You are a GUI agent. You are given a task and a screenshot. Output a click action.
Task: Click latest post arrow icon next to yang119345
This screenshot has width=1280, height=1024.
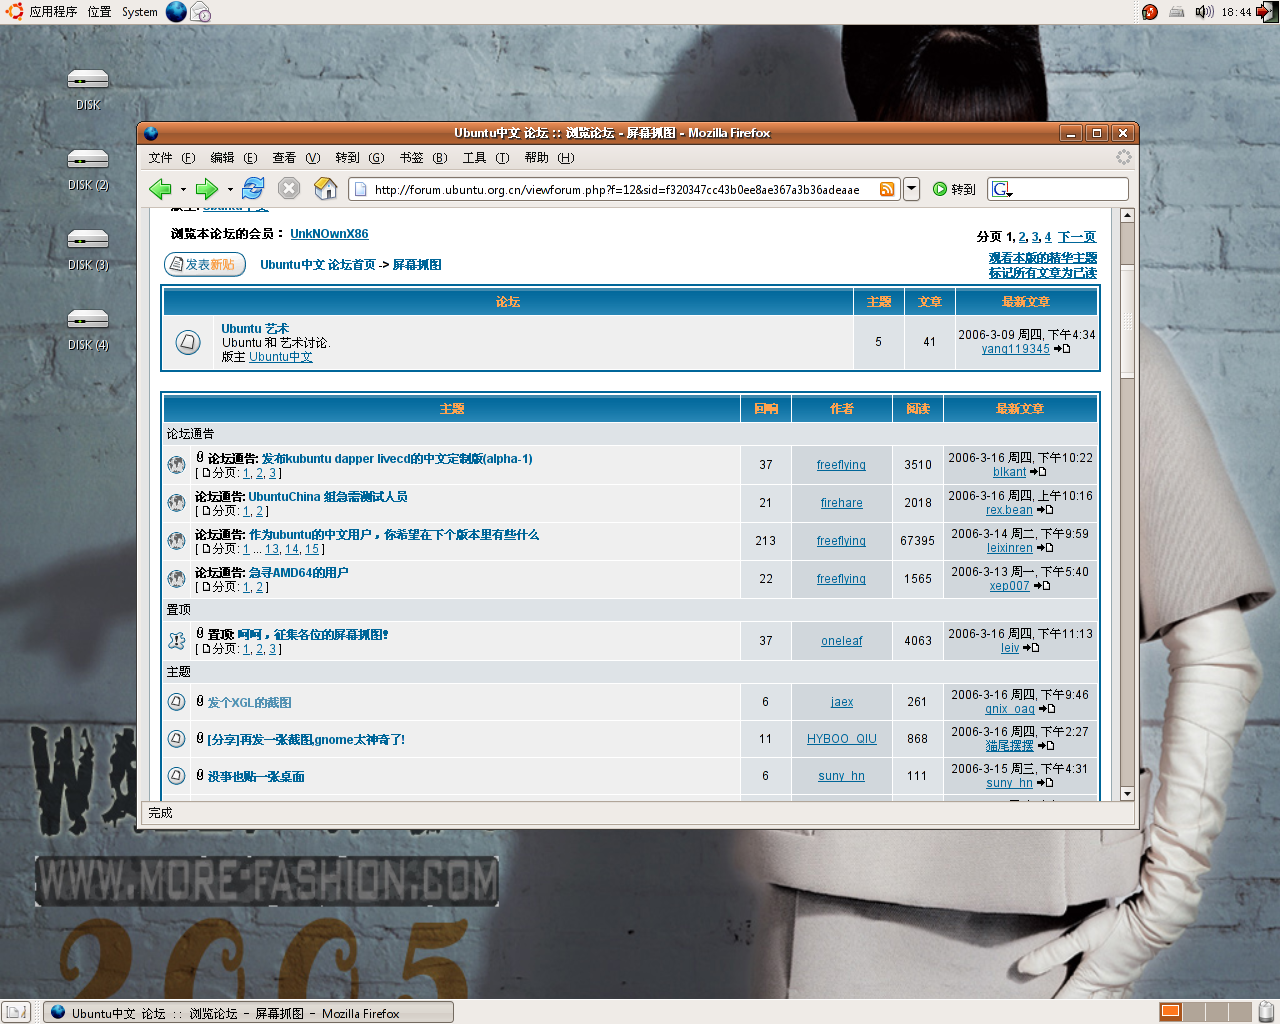pyautogui.click(x=1062, y=349)
